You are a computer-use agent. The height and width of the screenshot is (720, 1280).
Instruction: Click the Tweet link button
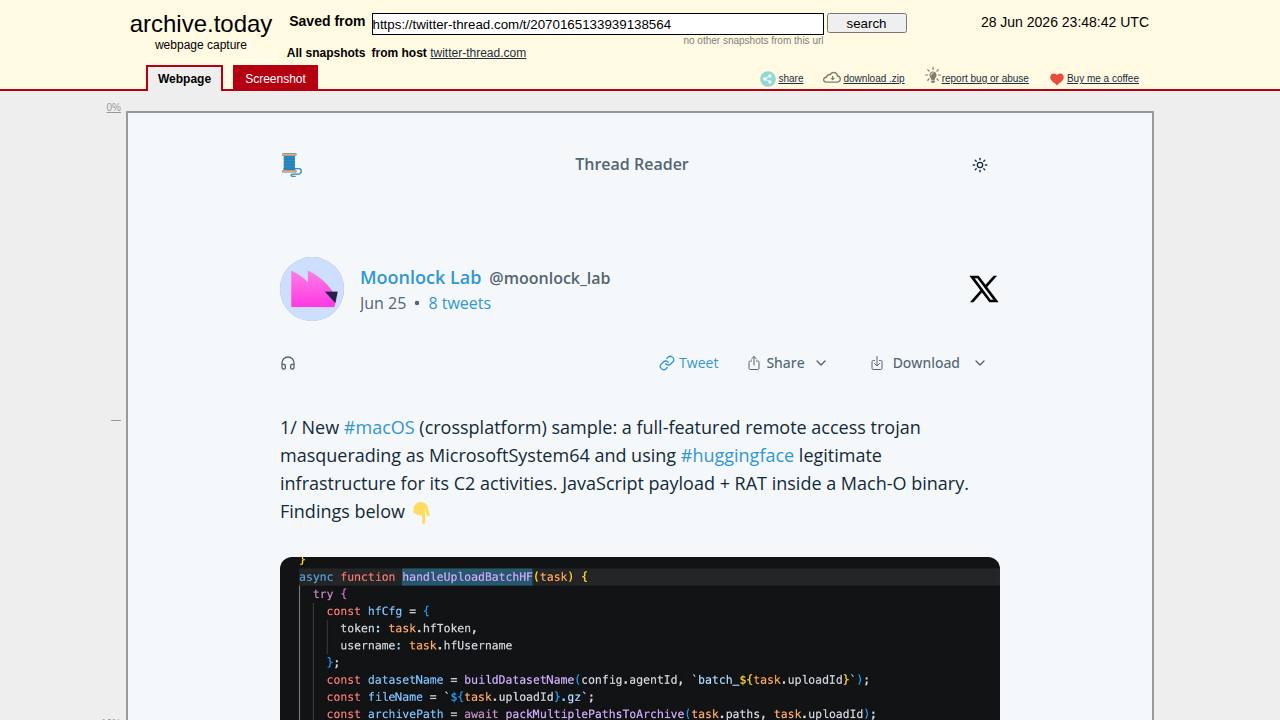pyautogui.click(x=689, y=363)
